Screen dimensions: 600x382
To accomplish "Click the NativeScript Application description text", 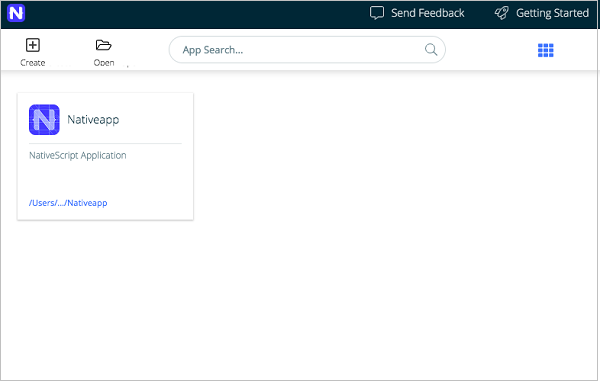I will tap(78, 155).
